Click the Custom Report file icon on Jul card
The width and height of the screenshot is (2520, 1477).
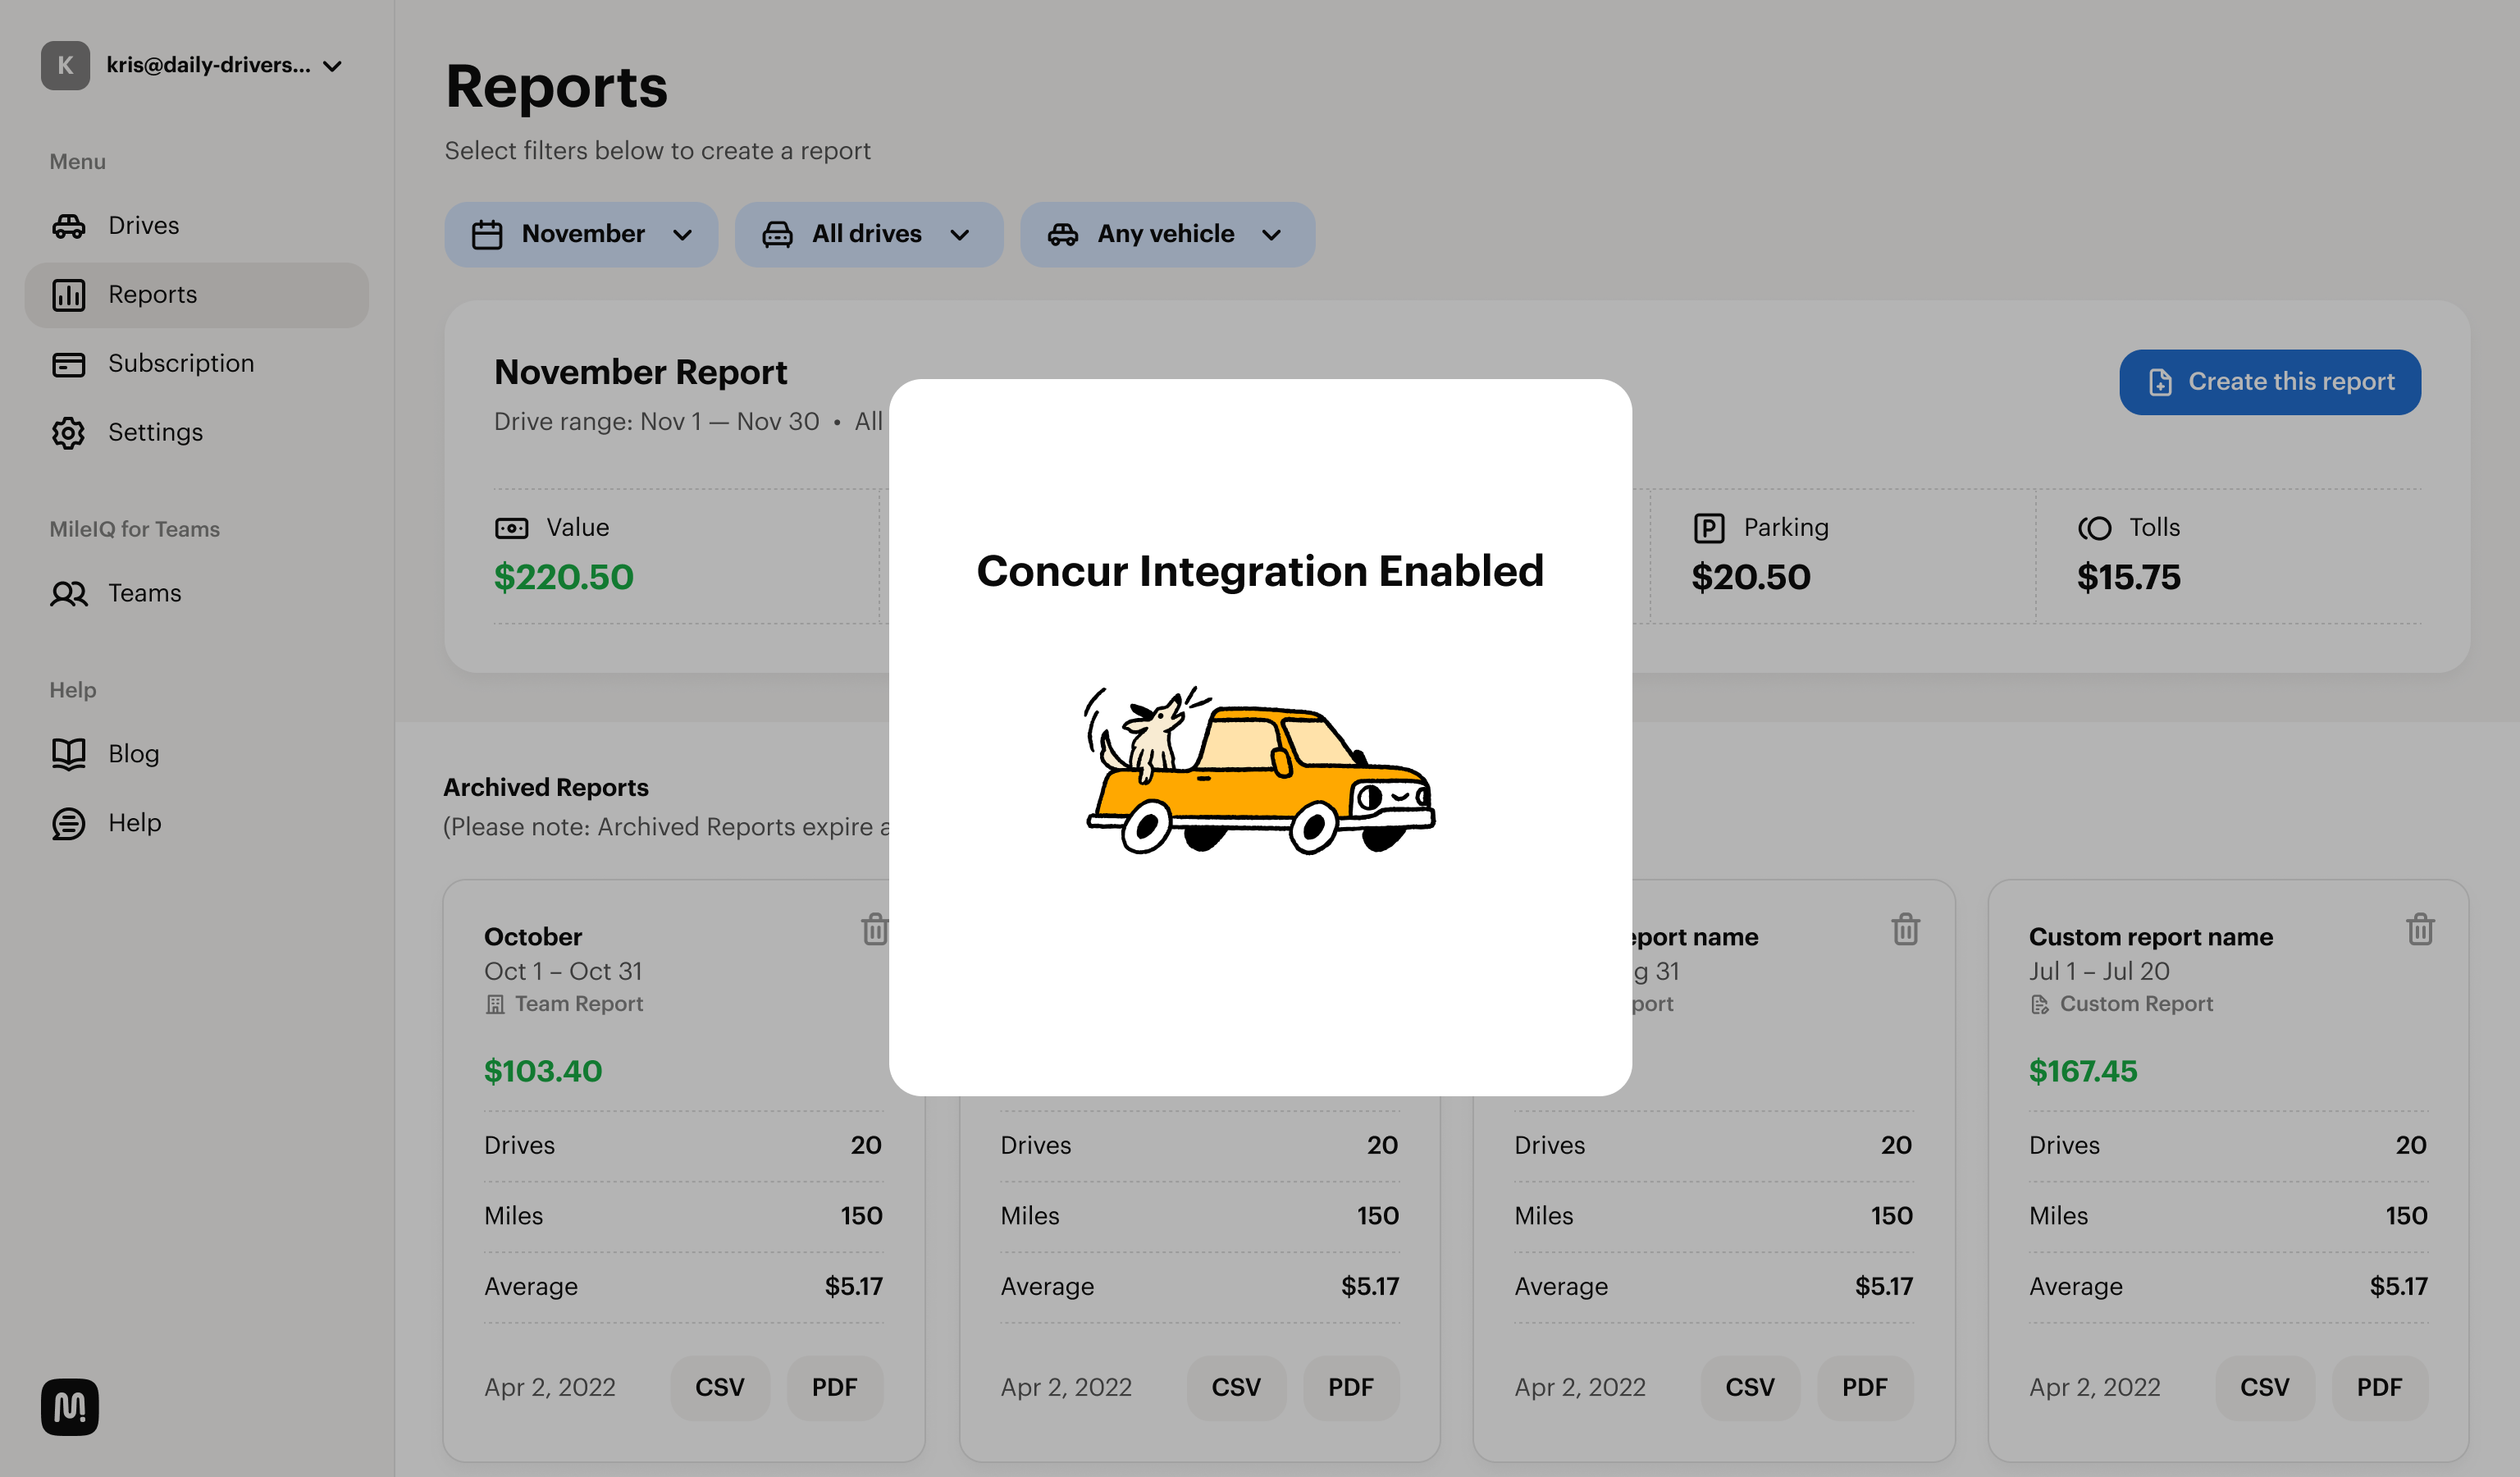(x=2039, y=1005)
